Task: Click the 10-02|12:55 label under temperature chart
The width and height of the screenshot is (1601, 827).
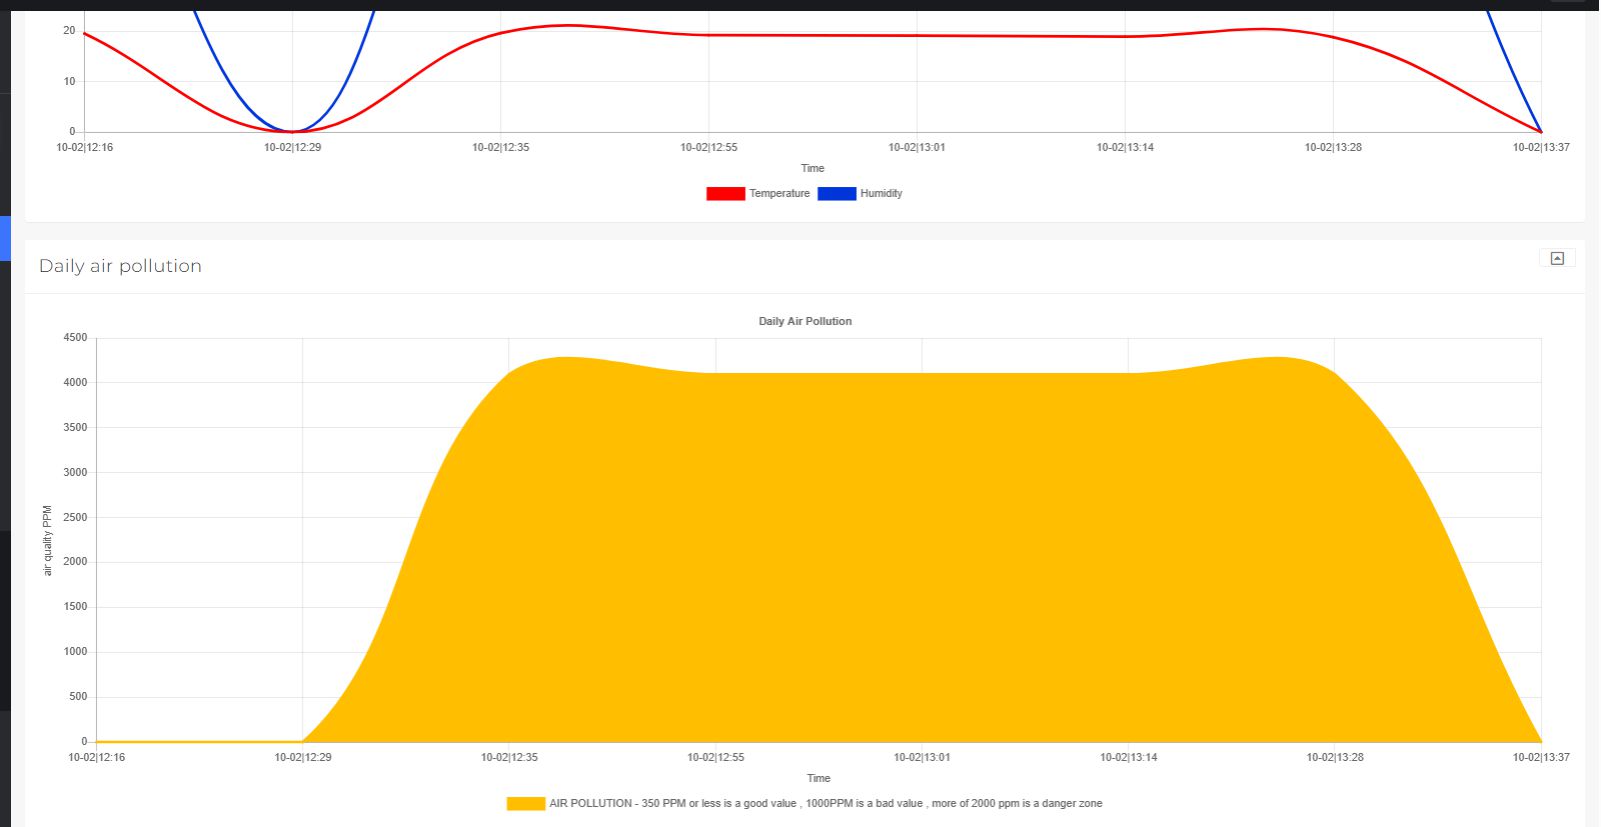Action: [x=708, y=147]
